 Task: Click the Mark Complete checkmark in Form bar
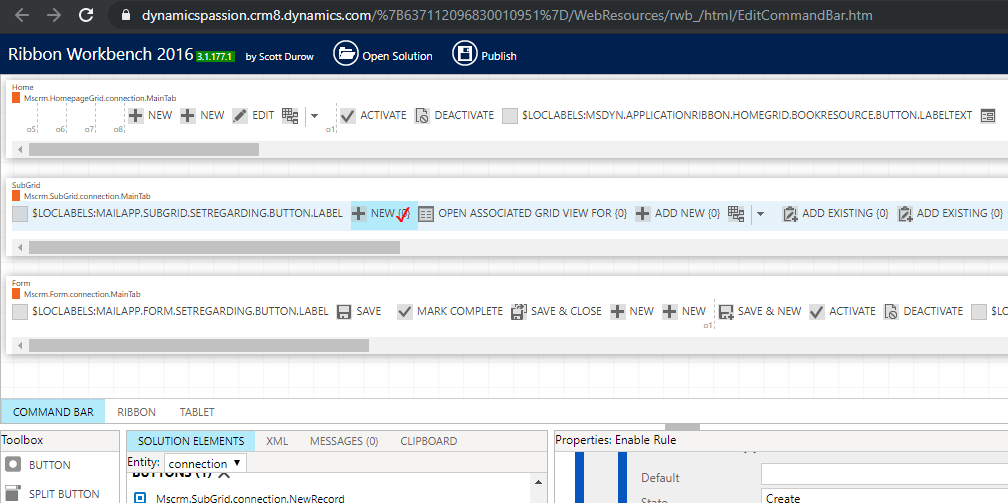click(405, 312)
